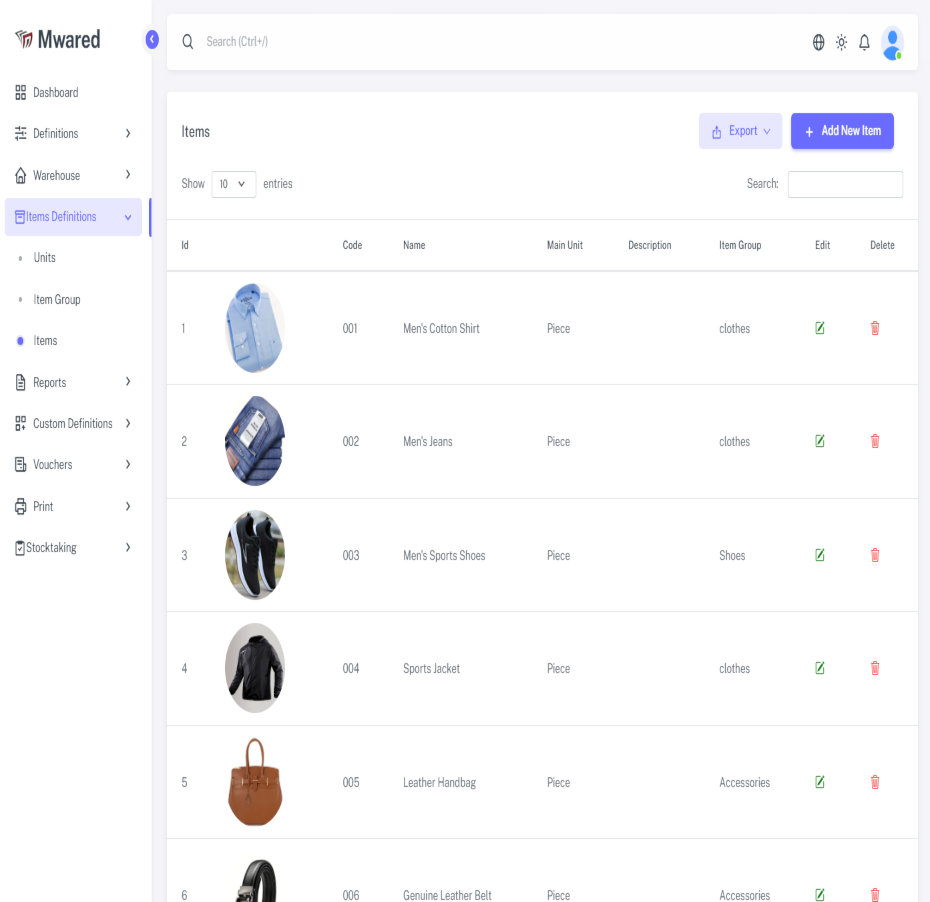Sort by the Name column header
The width and height of the screenshot is (930, 902).
(x=414, y=245)
